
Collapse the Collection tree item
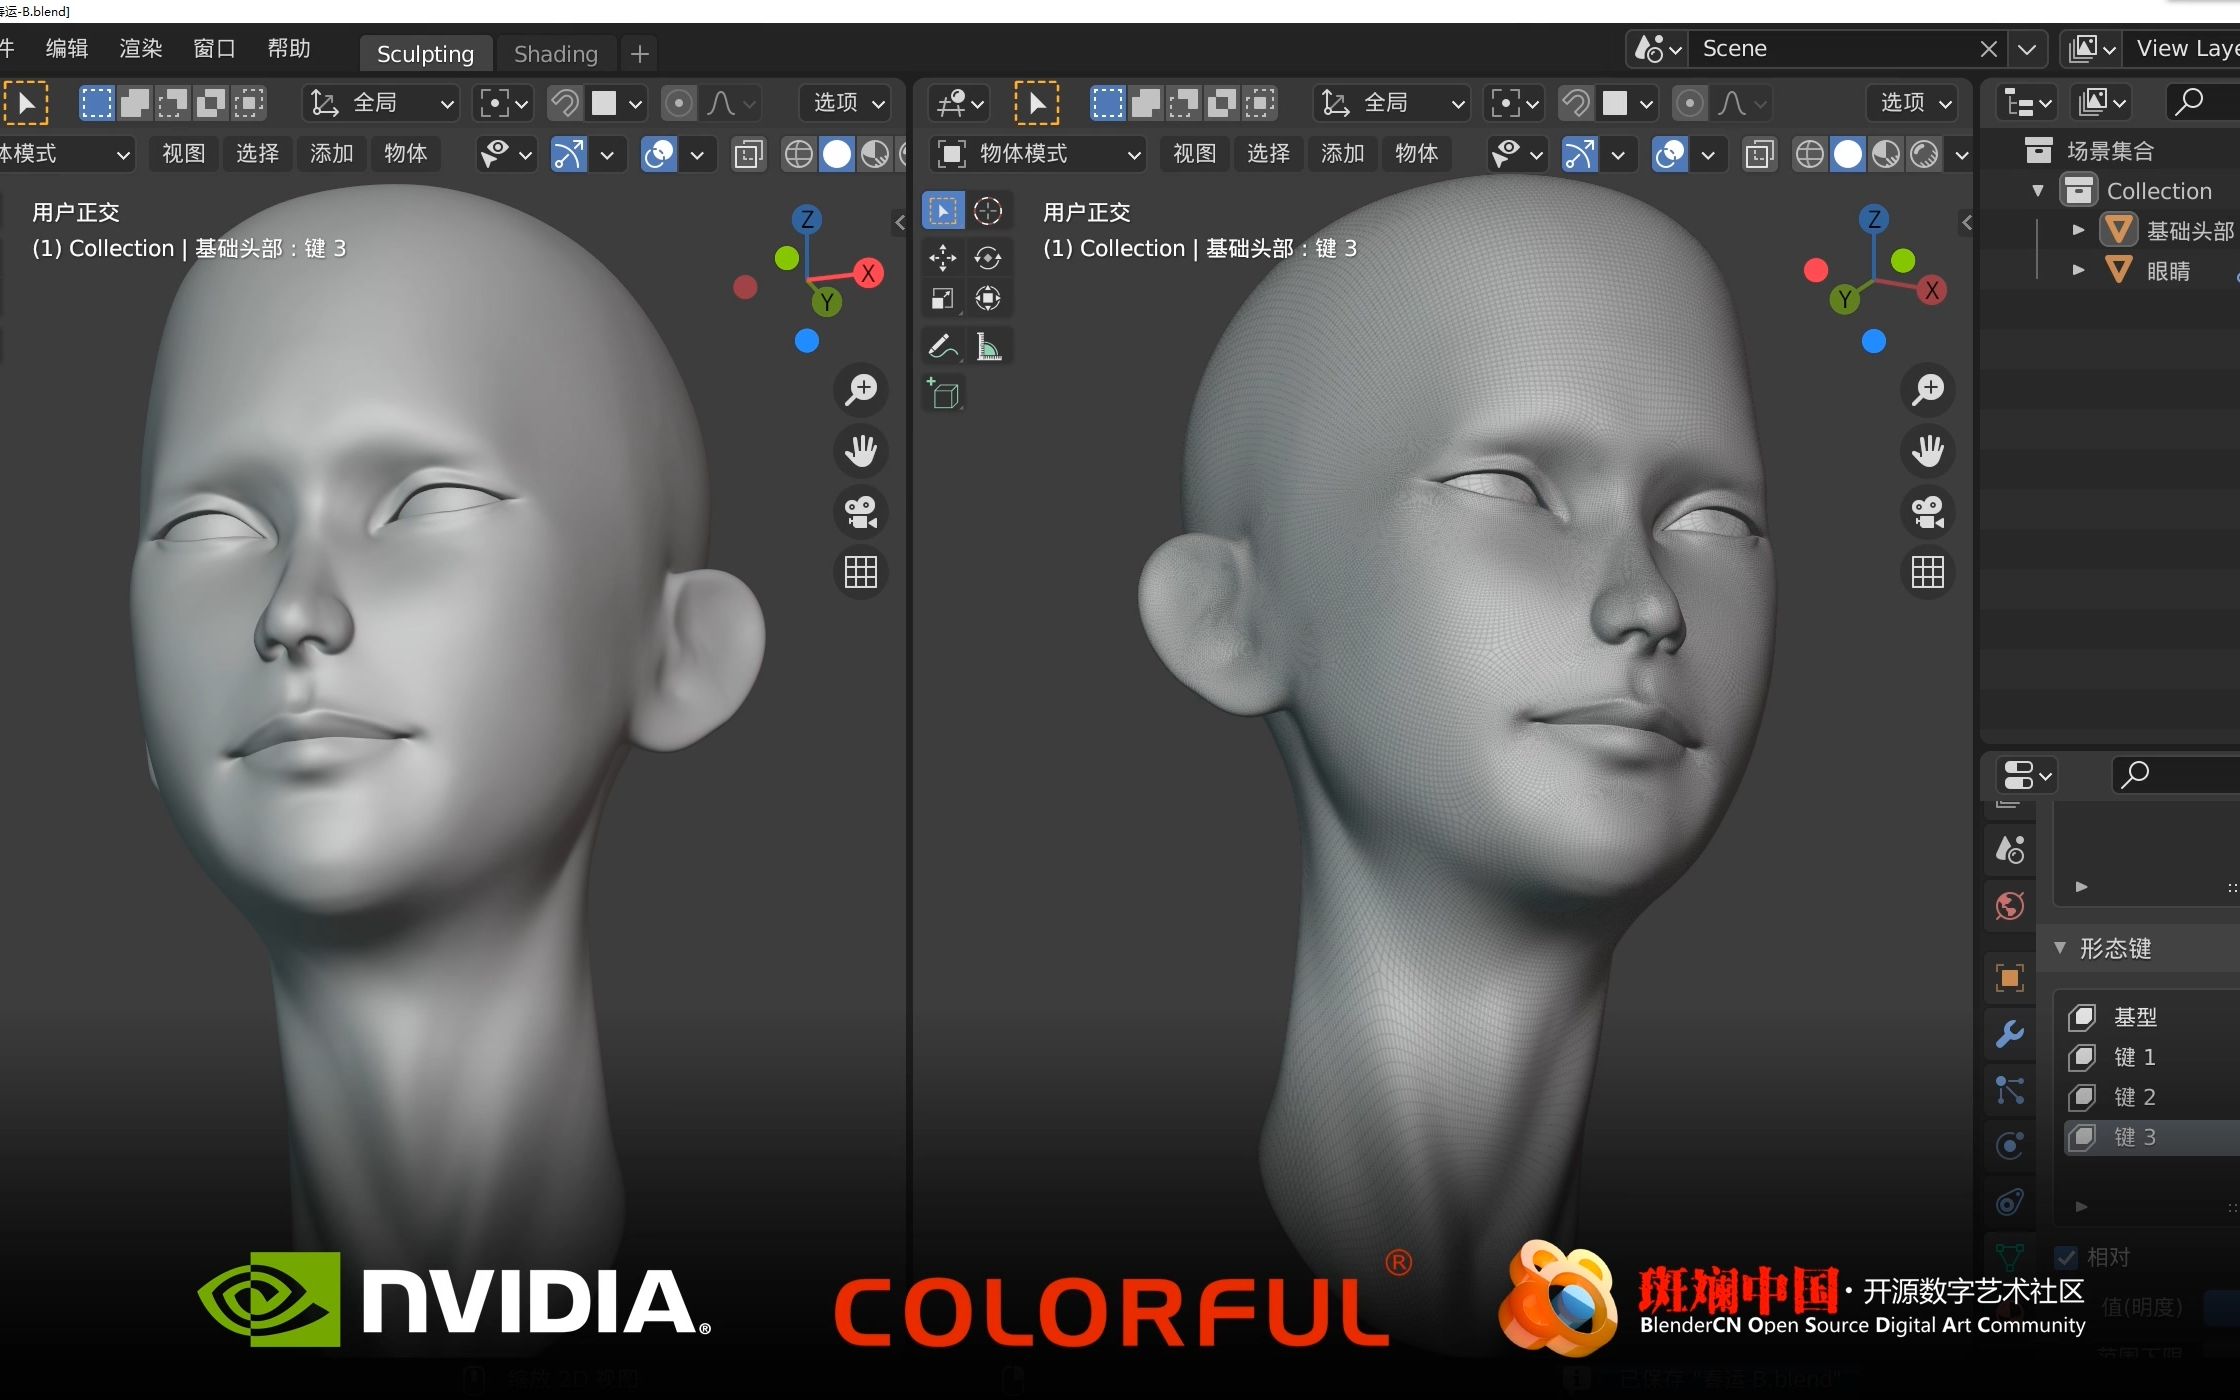(2038, 190)
